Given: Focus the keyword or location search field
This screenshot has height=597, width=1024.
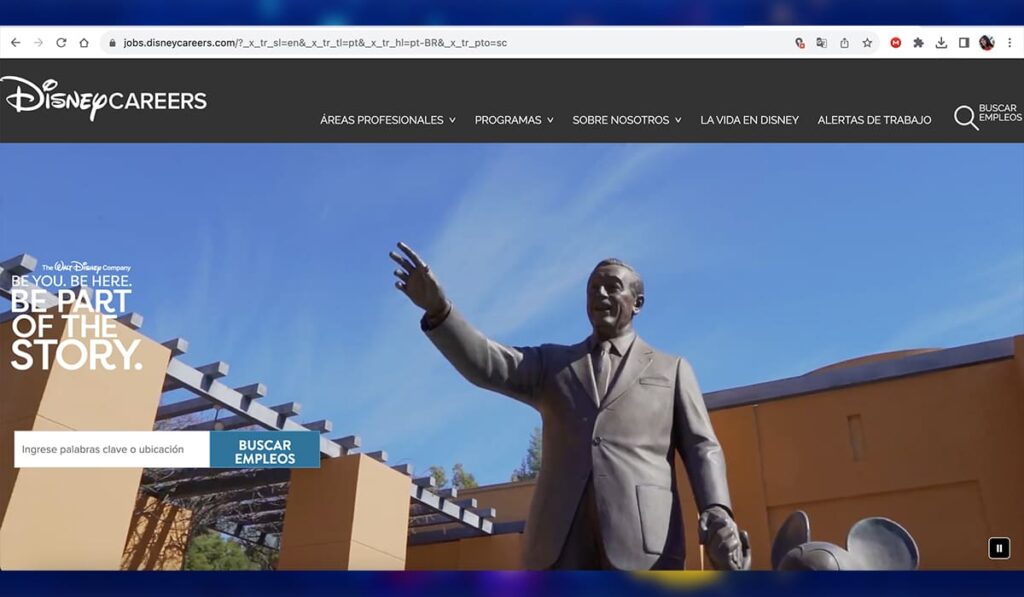Looking at the screenshot, I should (112, 449).
